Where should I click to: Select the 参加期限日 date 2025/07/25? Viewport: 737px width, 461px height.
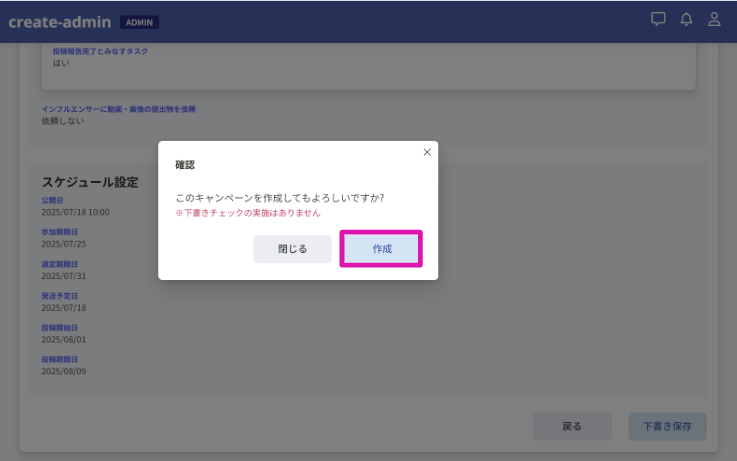(x=64, y=243)
